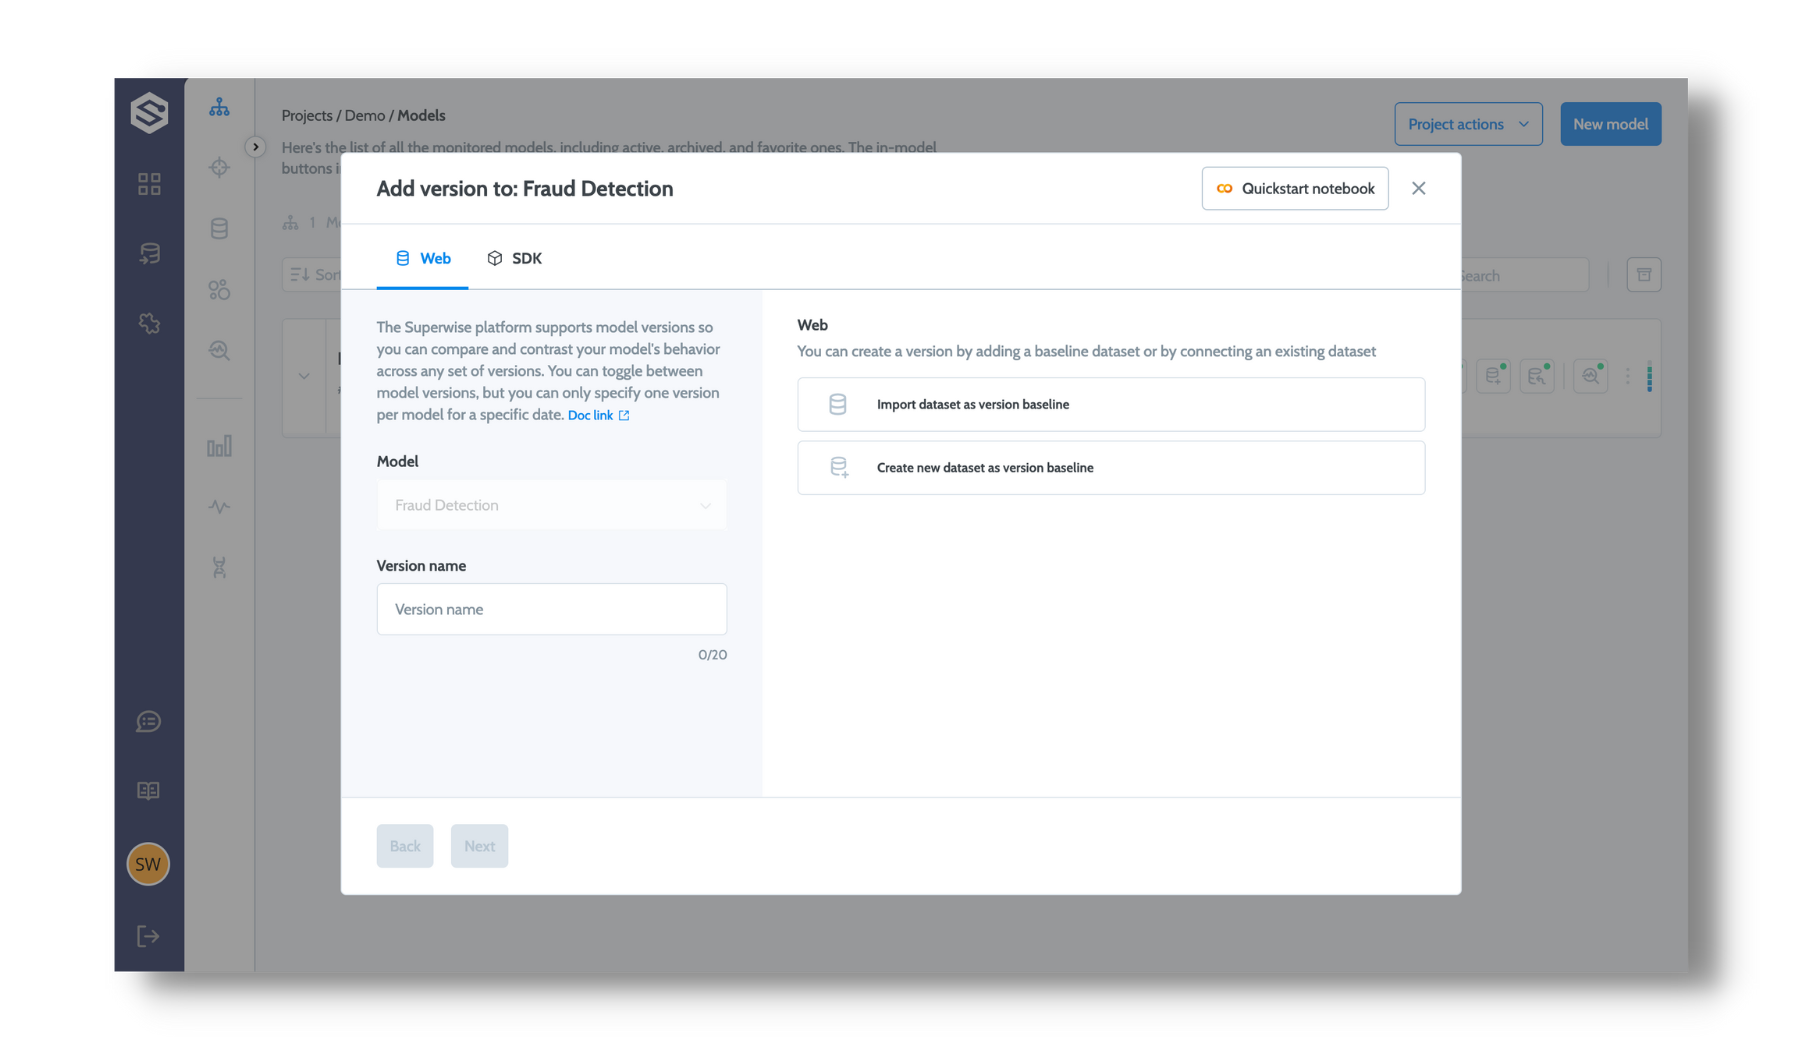Open the documentation book icon in sidebar
Screen dimensions: 1800x1050
point(148,791)
